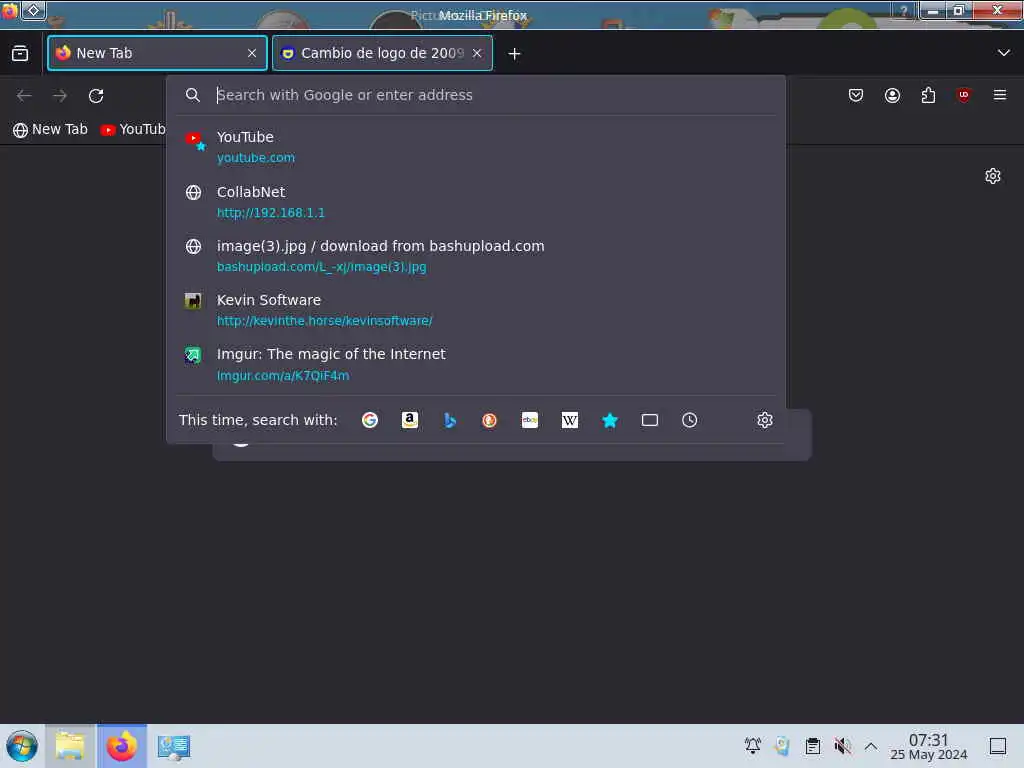Open the notifications bell tray icon
Viewport: 1024px width, 768px height.
(x=752, y=745)
